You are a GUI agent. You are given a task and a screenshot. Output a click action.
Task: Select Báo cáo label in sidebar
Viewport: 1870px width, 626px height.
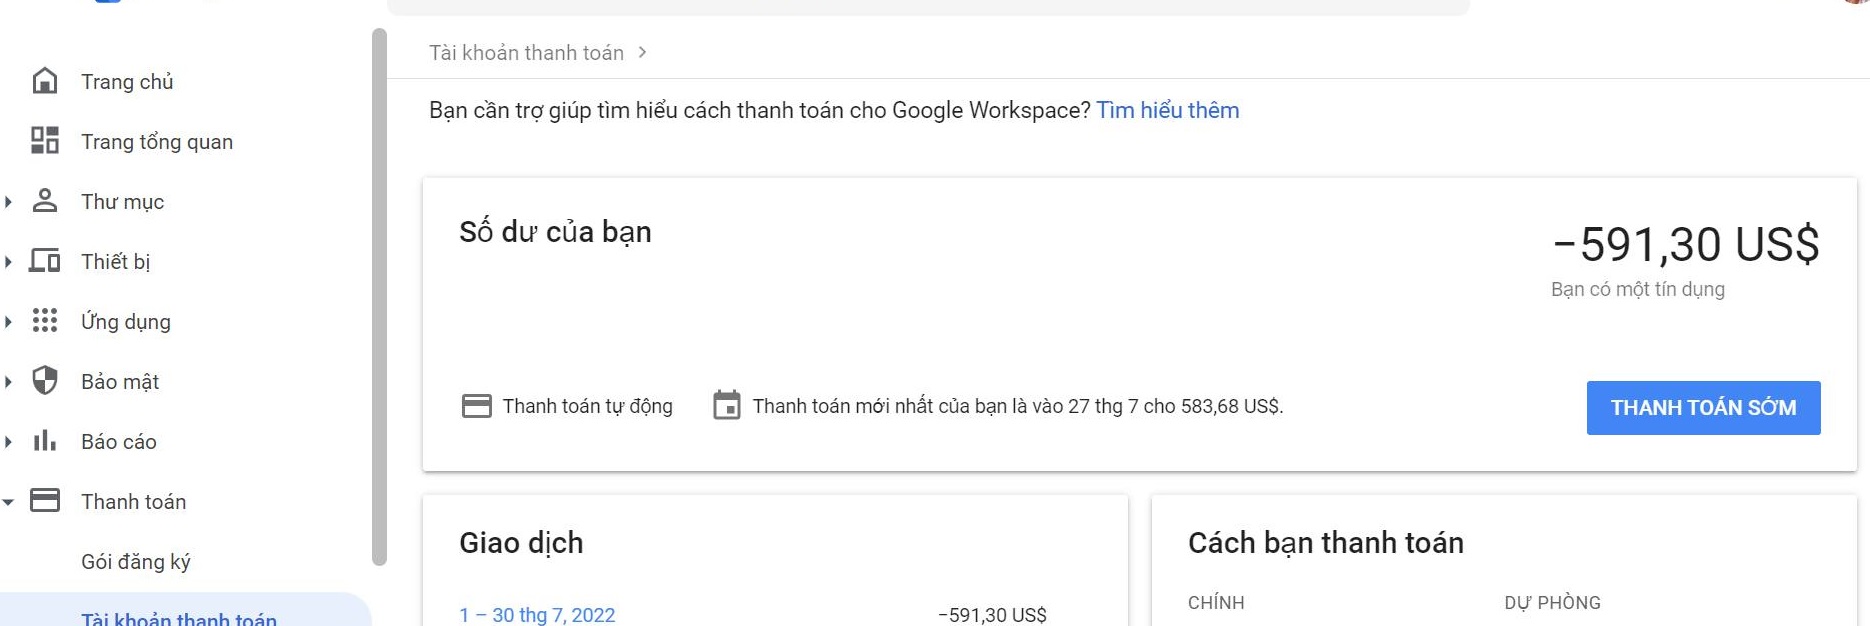pos(119,442)
